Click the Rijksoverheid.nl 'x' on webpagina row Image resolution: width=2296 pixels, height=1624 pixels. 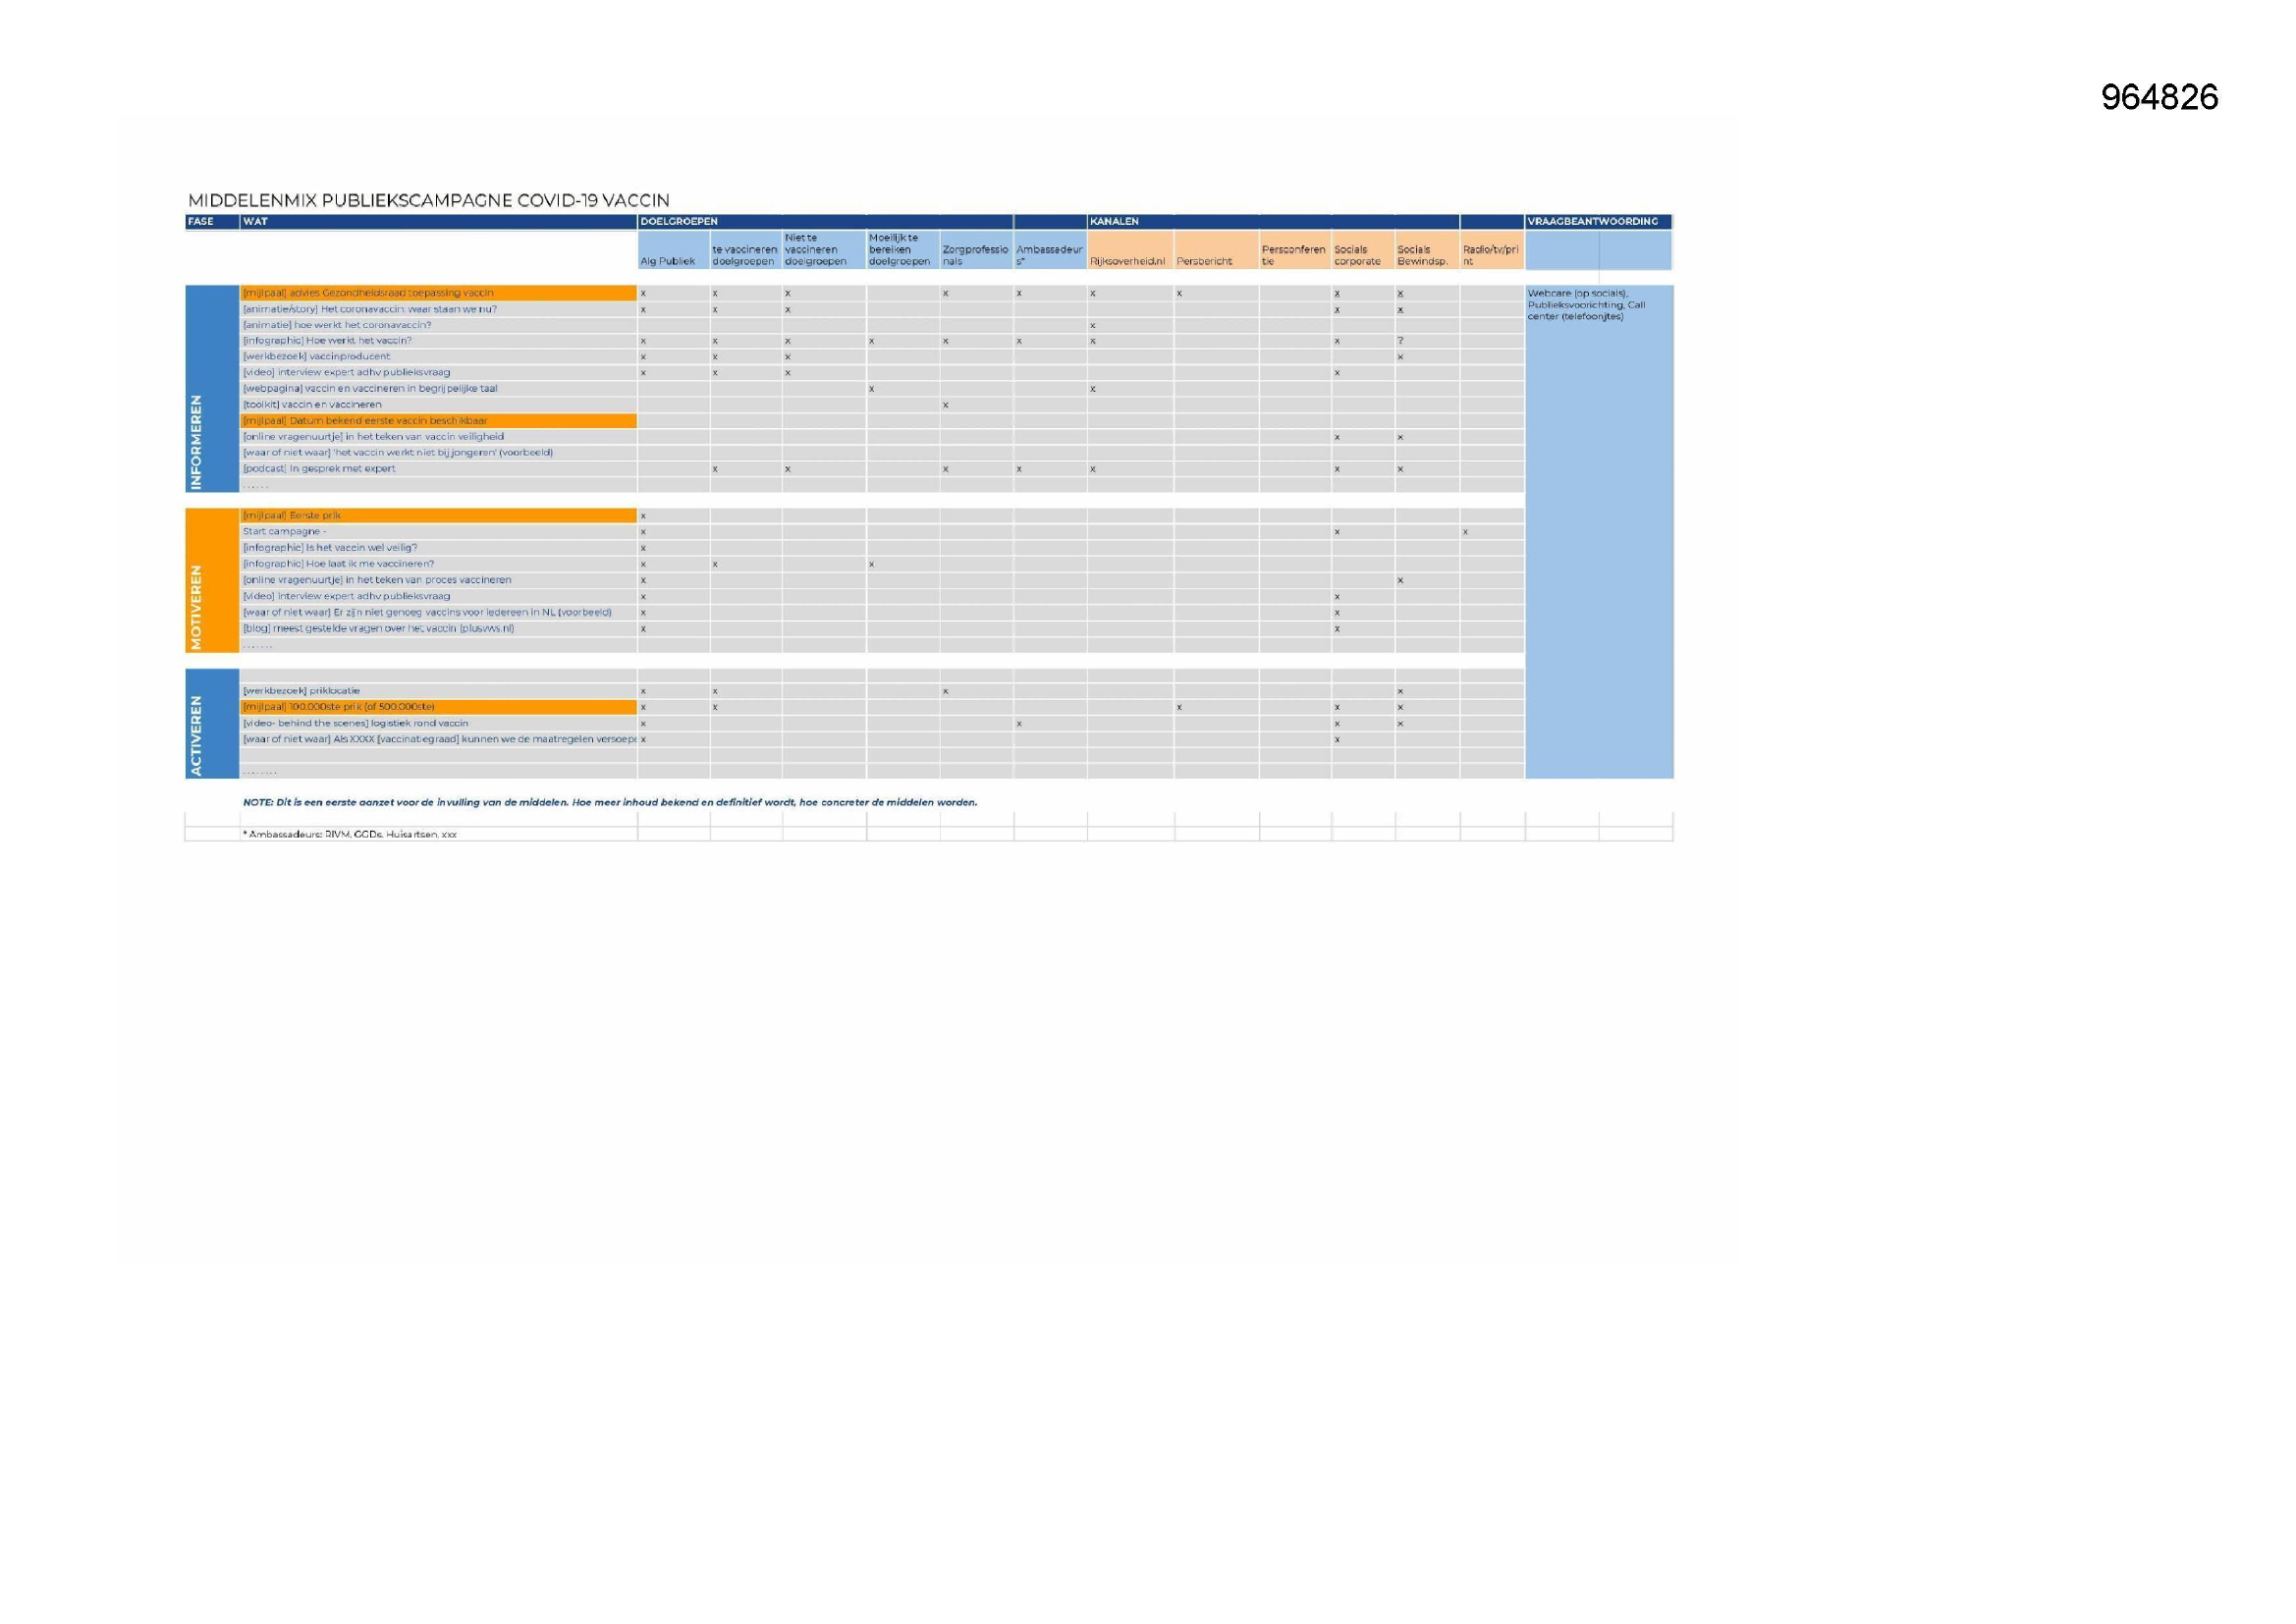pos(1093,389)
